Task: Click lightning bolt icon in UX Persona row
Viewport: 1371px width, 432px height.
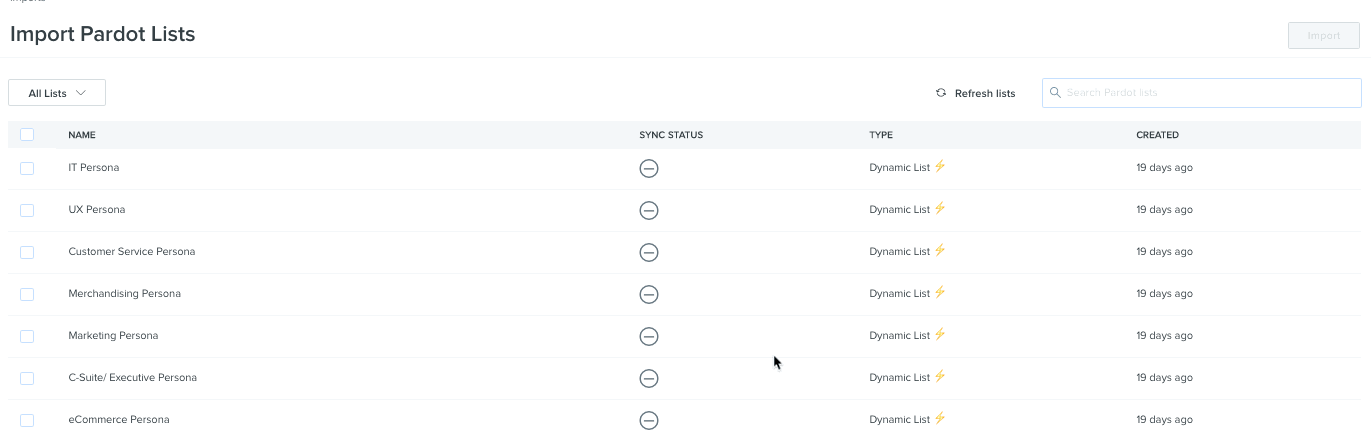Action: pyautogui.click(x=940, y=208)
